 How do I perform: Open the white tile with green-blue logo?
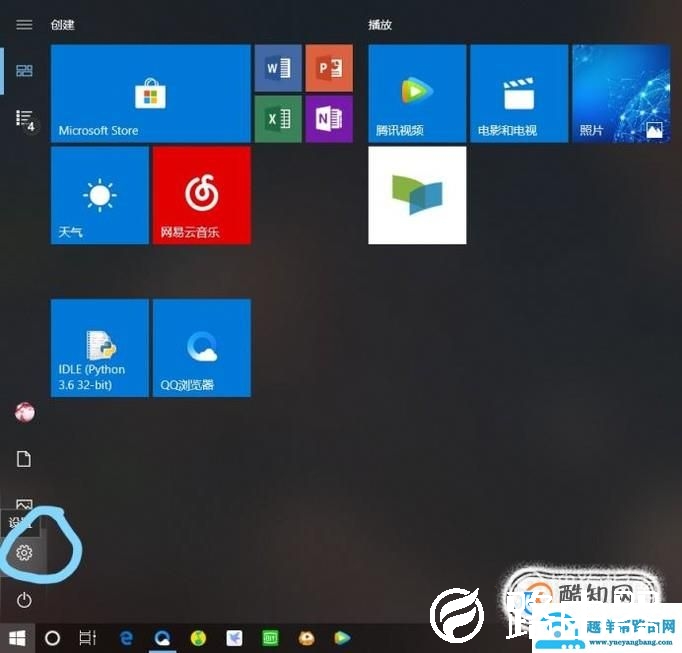click(417, 195)
